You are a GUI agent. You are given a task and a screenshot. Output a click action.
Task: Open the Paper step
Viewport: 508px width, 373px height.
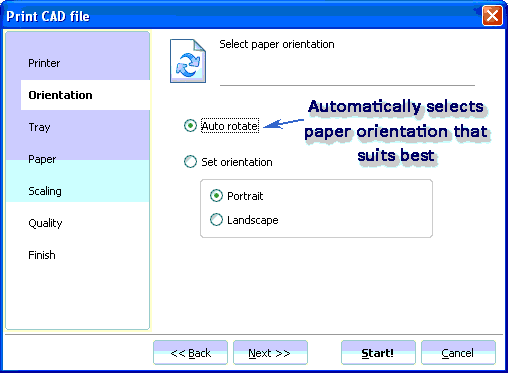[x=42, y=159]
